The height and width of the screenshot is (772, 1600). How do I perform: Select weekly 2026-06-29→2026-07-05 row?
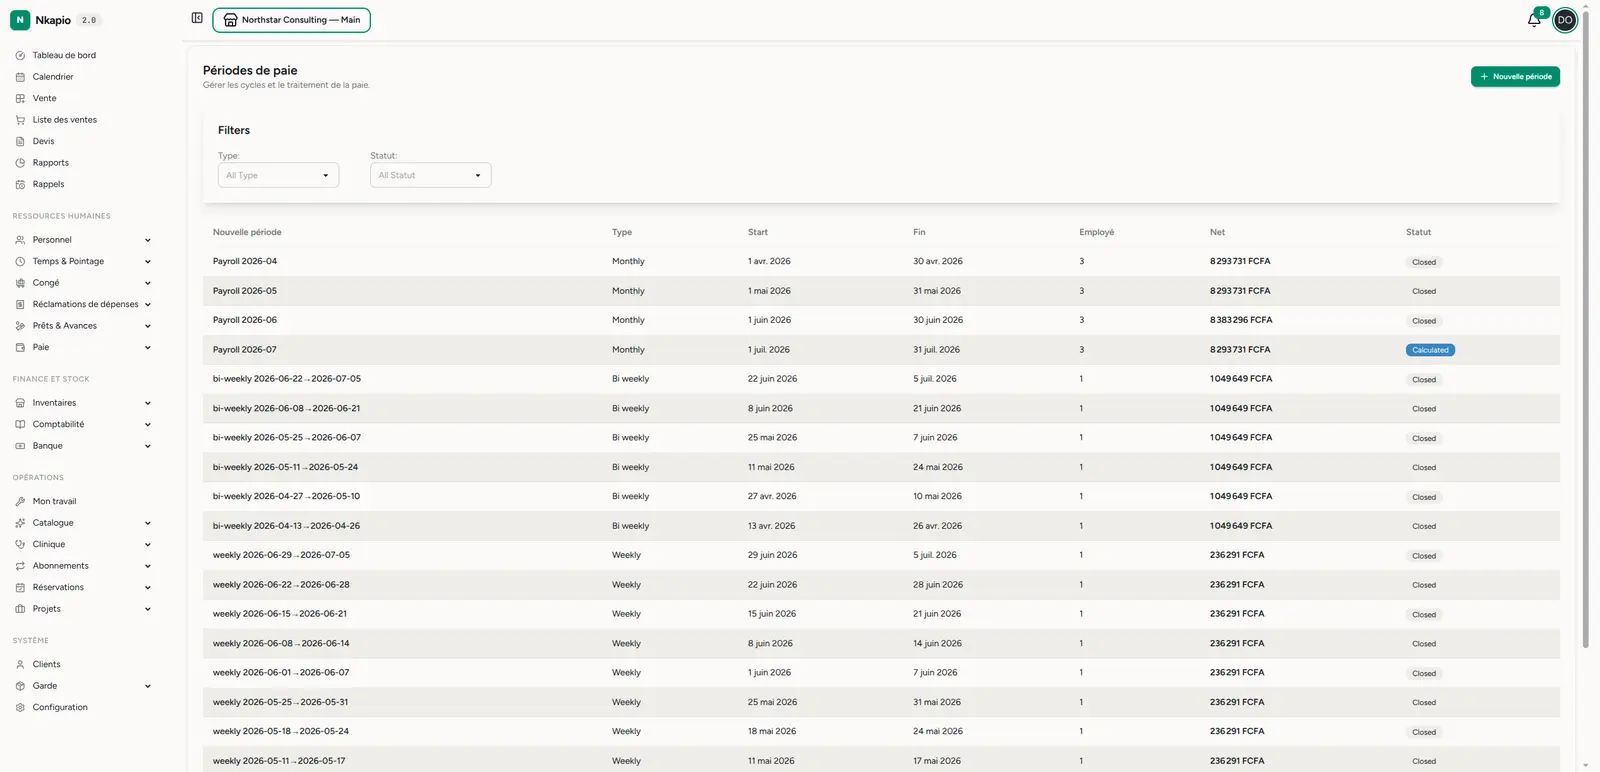click(x=881, y=555)
